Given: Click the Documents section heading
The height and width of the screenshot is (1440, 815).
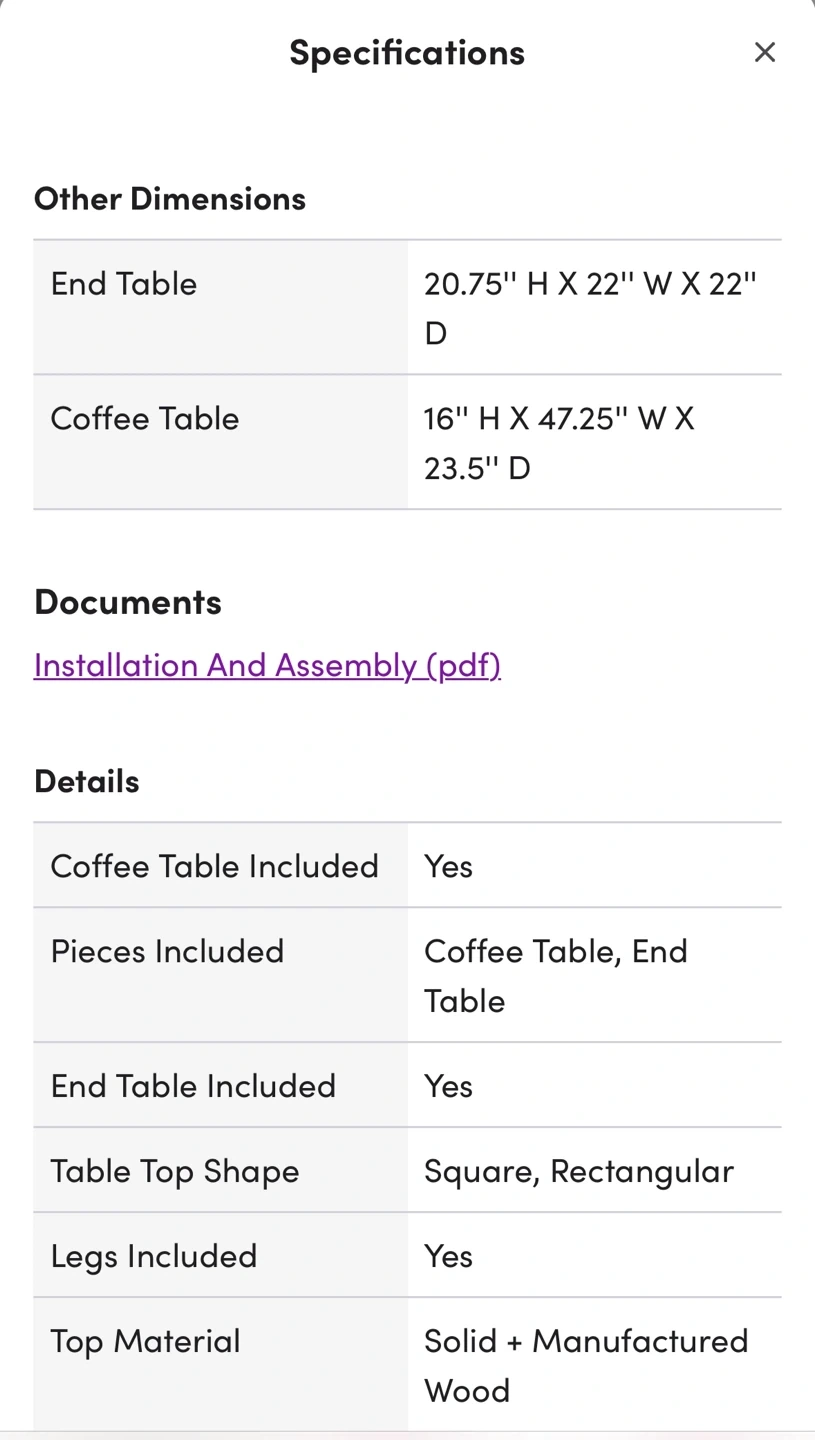Looking at the screenshot, I should coord(128,602).
